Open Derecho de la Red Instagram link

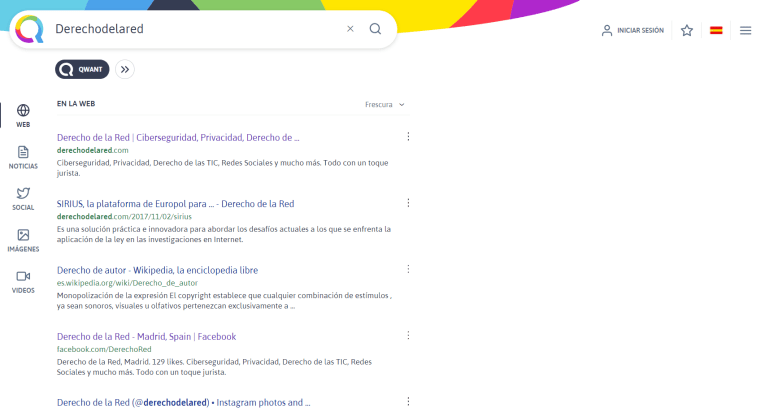[183, 403]
